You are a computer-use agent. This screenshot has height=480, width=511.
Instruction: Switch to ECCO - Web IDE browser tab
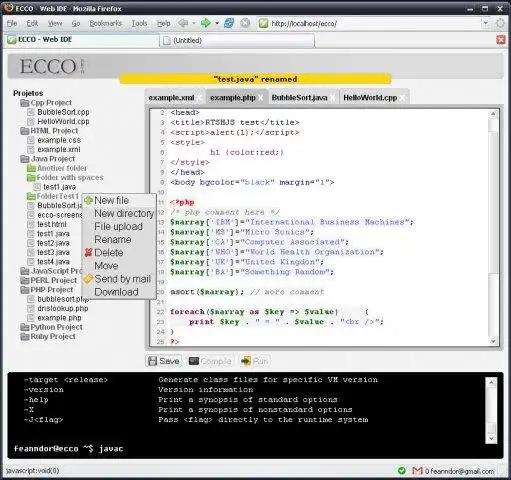(x=81, y=40)
